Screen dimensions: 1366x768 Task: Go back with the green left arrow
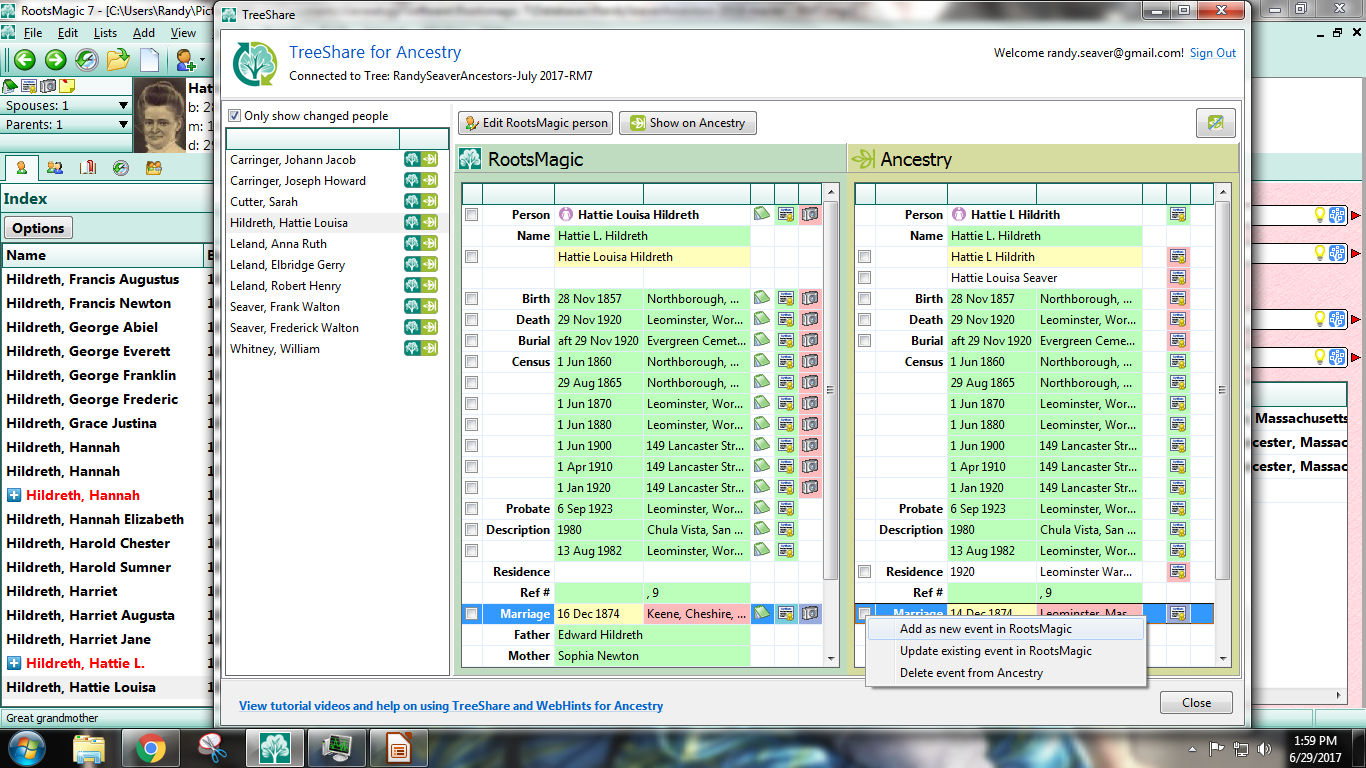coord(24,60)
